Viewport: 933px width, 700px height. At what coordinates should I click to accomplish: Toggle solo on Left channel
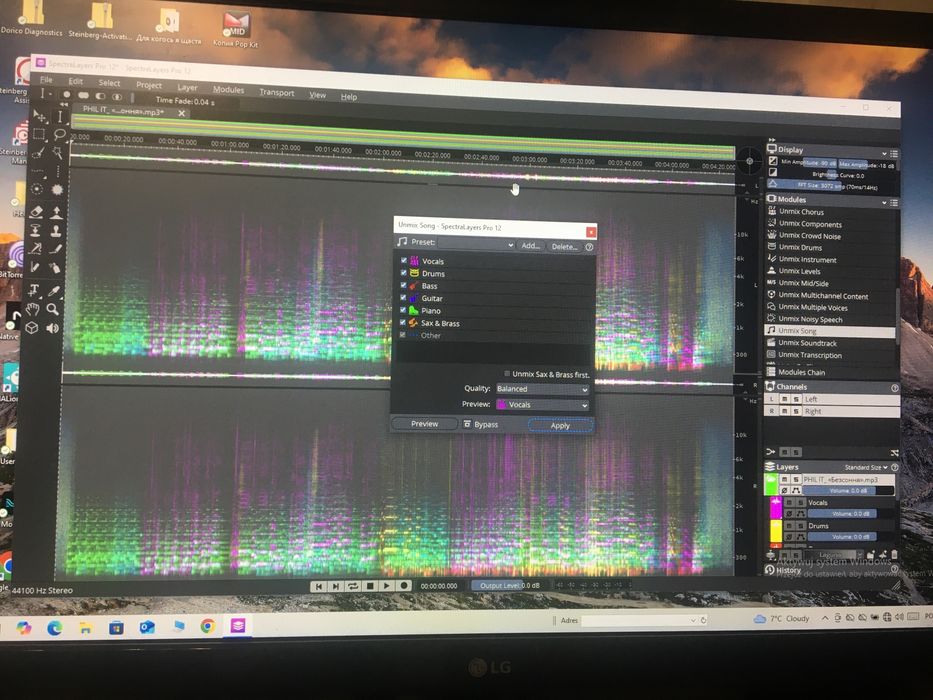(796, 399)
